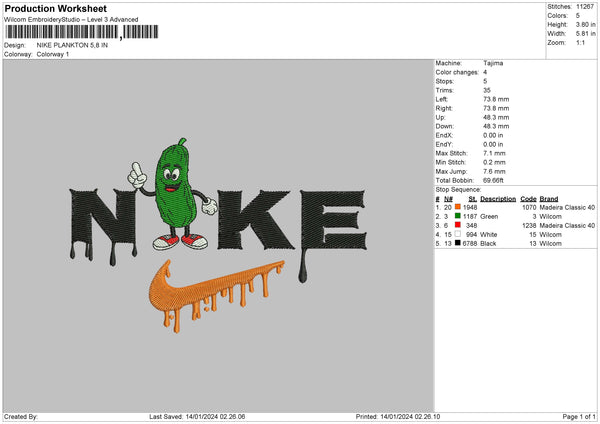Click the Stitches value 11267

click(x=585, y=7)
